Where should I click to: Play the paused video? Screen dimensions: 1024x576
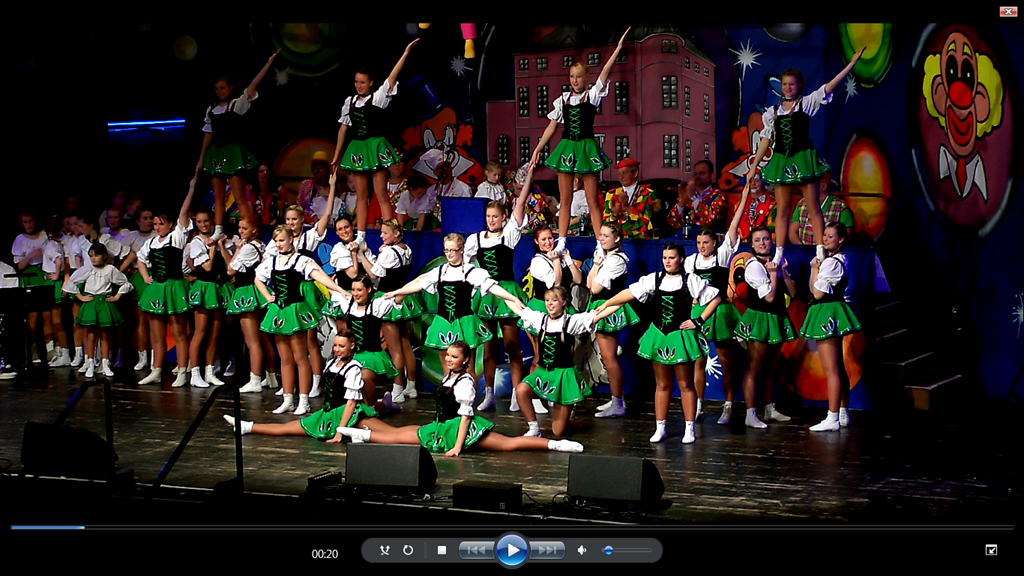[x=511, y=551]
